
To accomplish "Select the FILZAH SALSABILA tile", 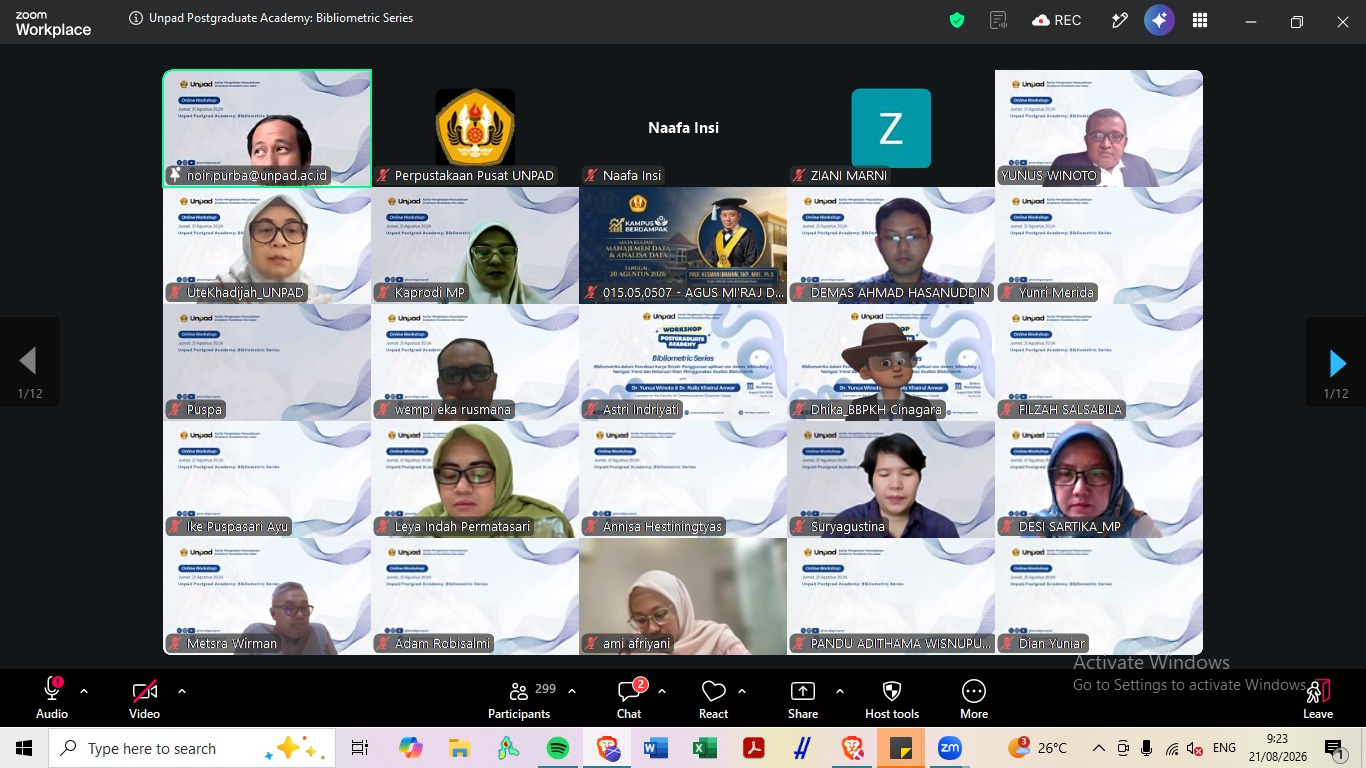I will click(x=1099, y=363).
